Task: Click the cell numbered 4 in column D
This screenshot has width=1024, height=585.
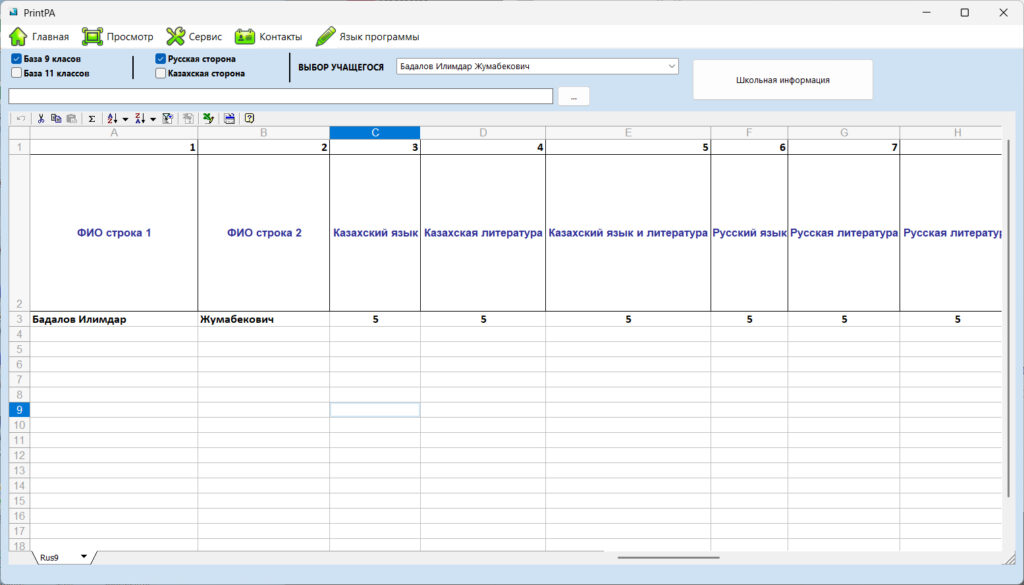Action: [483, 147]
